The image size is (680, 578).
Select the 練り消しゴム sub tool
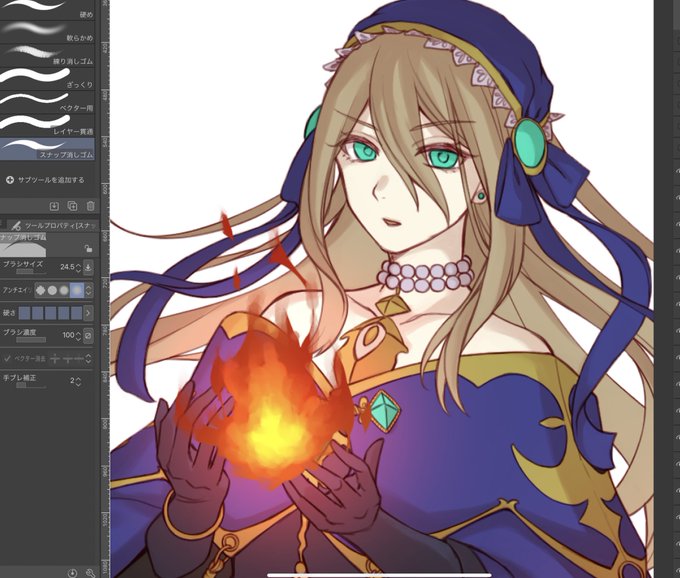pyautogui.click(x=47, y=55)
